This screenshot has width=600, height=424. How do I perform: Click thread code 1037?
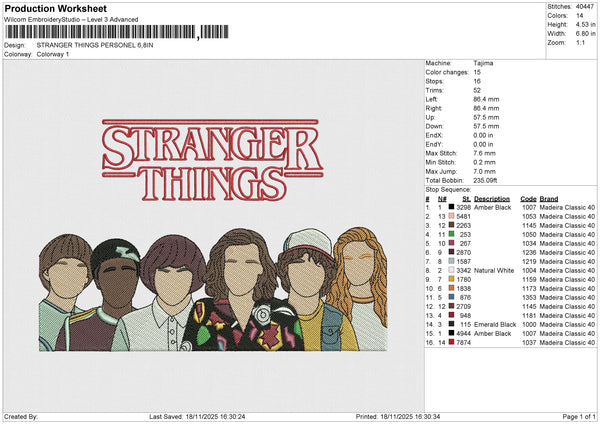pyautogui.click(x=529, y=342)
